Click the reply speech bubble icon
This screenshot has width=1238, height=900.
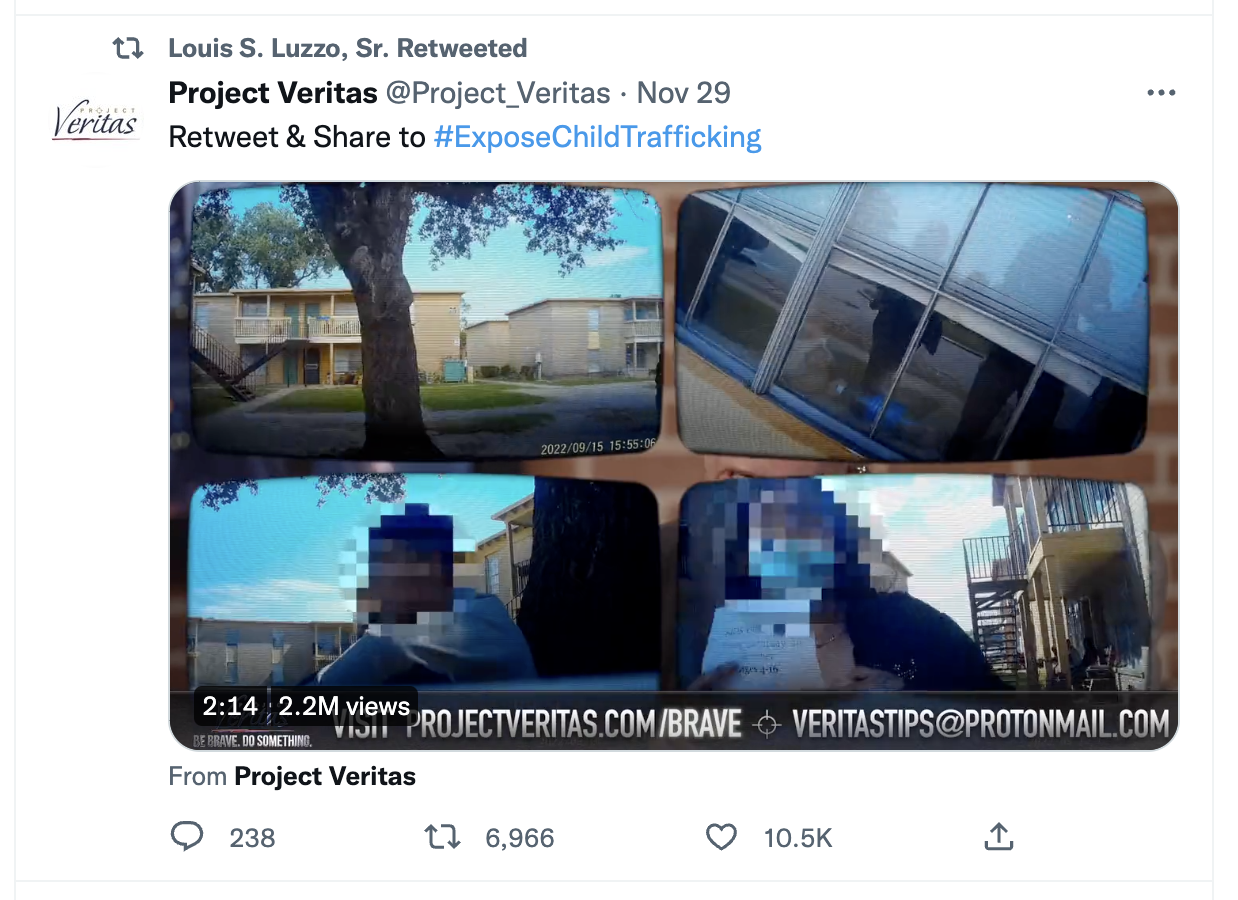click(x=187, y=836)
